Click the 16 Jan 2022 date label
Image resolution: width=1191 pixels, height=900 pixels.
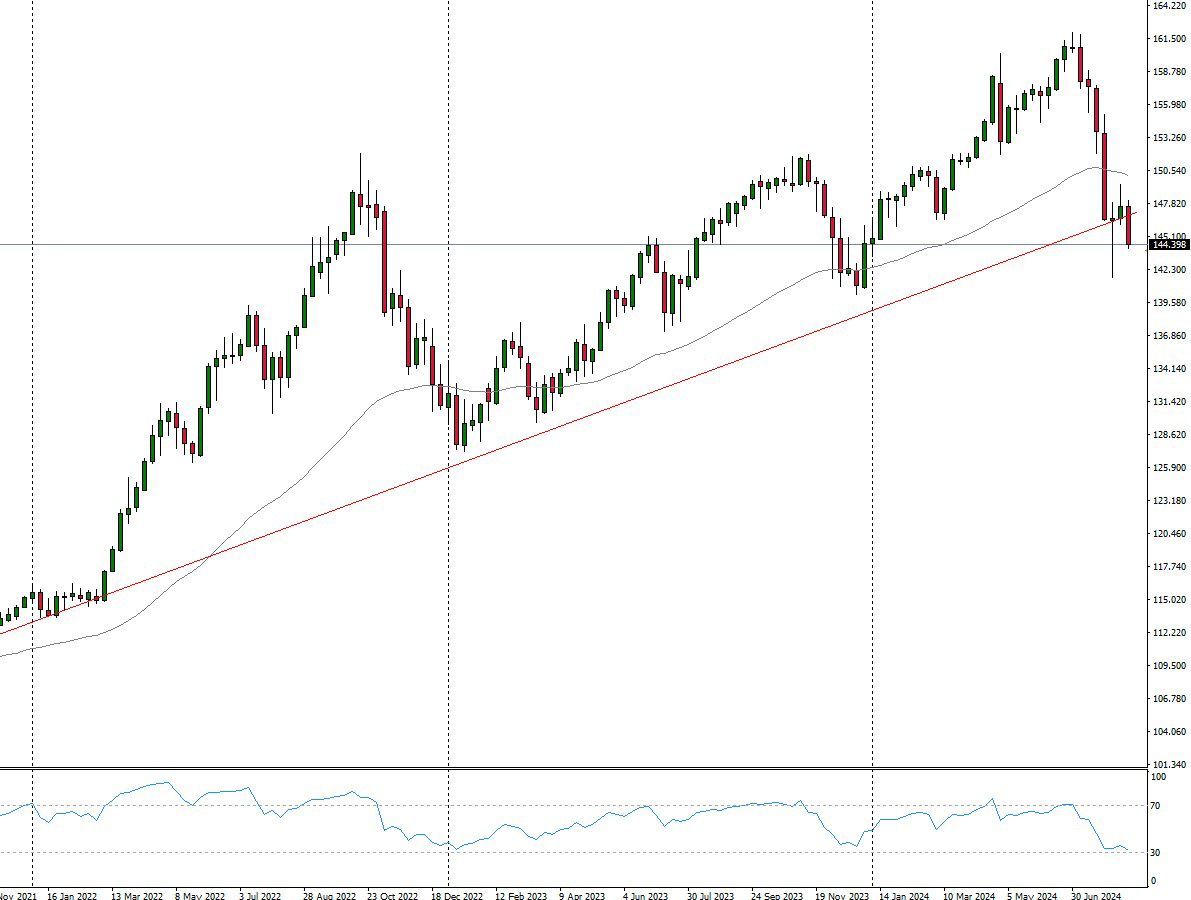72,897
